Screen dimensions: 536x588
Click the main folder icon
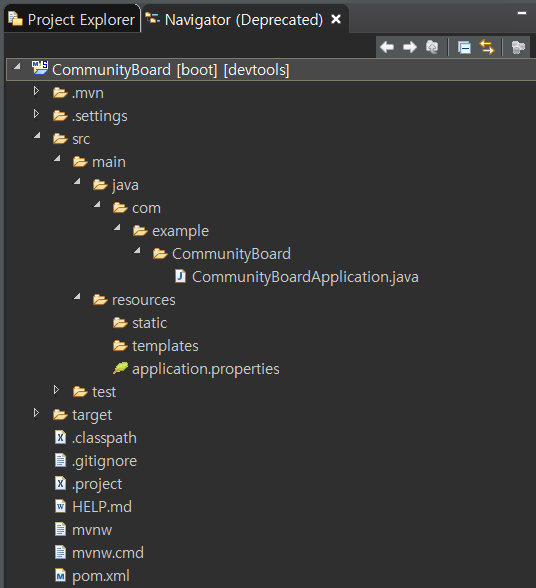point(80,162)
